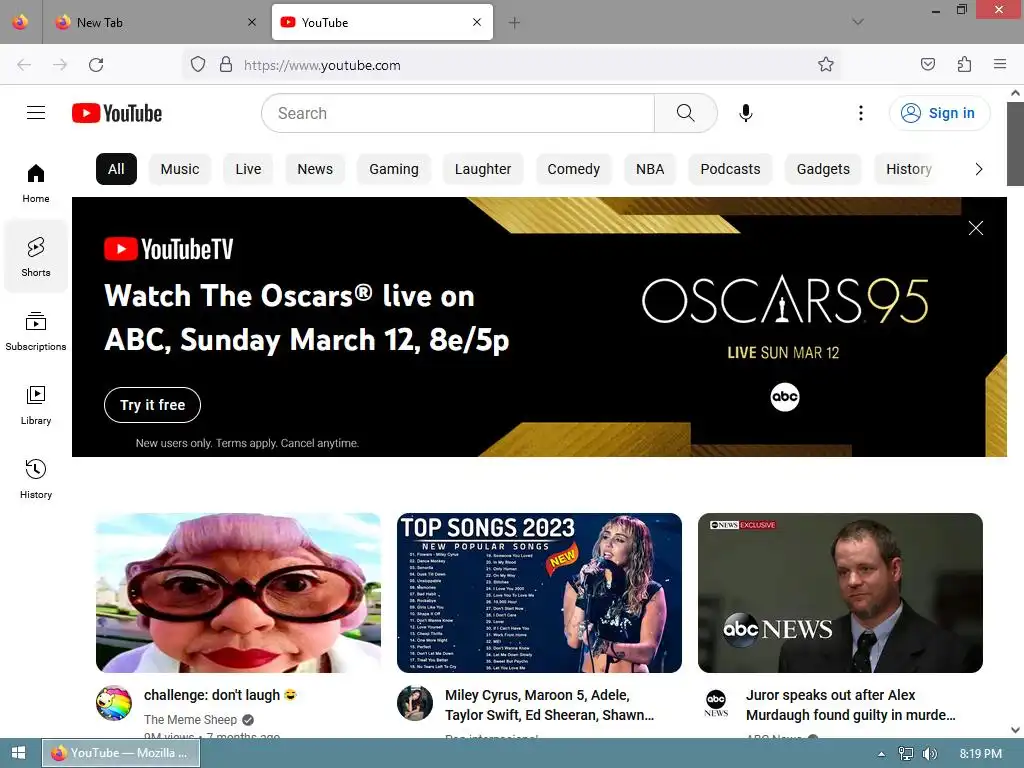Viewport: 1024px width, 768px height.
Task: Open Subscriptions in the sidebar
Action: click(x=36, y=332)
